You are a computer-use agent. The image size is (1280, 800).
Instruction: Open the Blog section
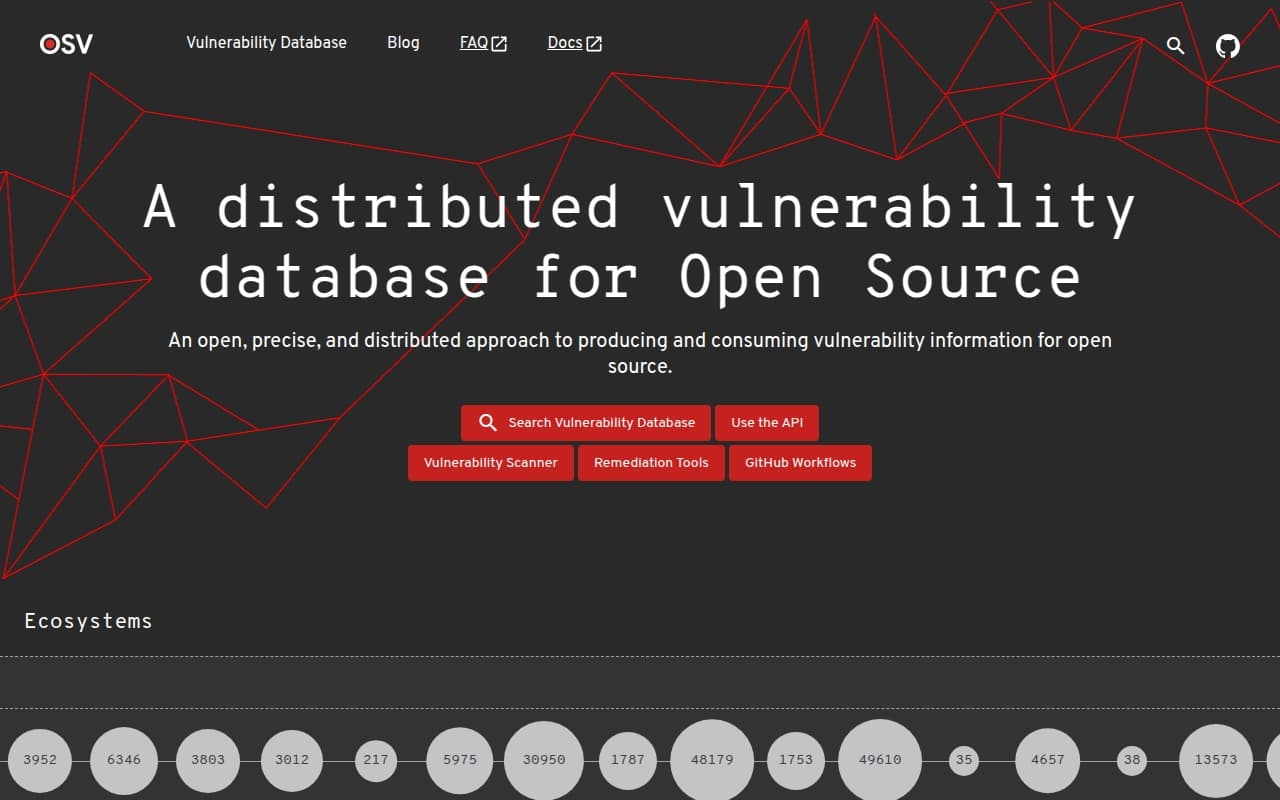point(403,43)
